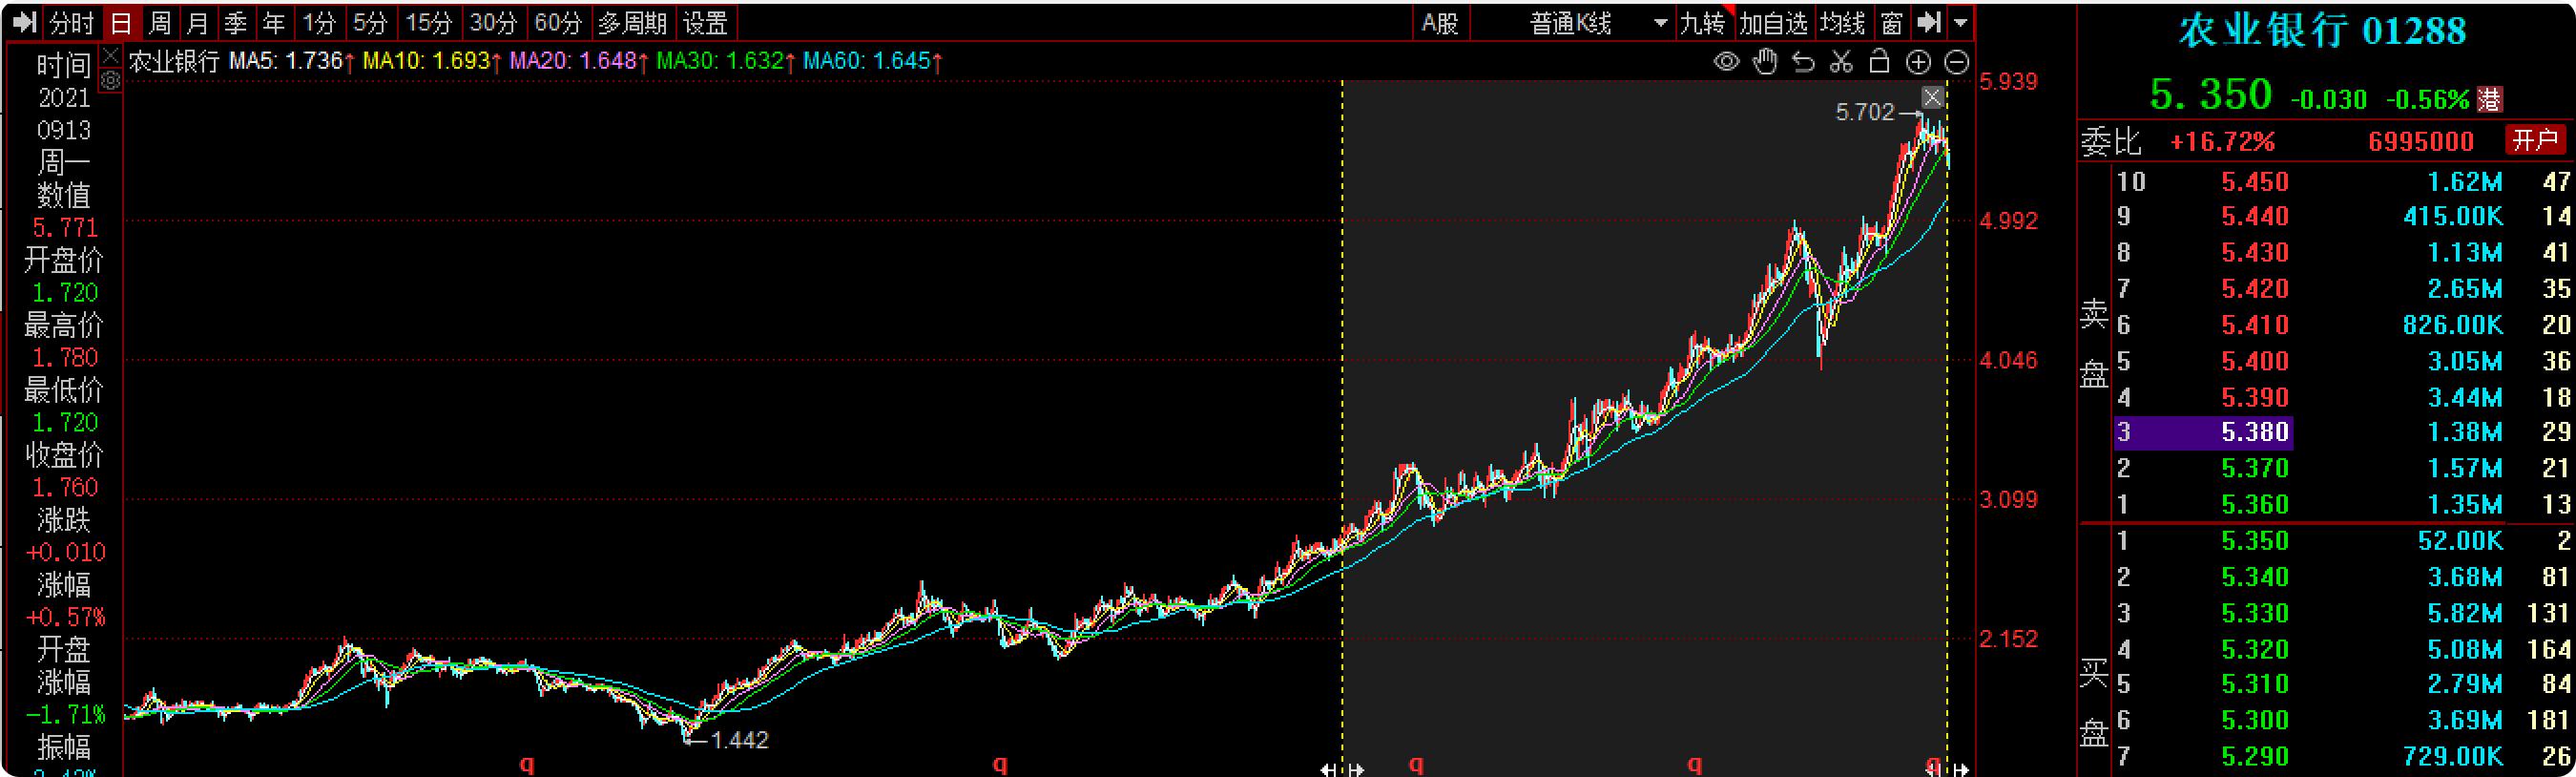
Task: Switch to the 分时 intraday tab
Action: tap(72, 22)
